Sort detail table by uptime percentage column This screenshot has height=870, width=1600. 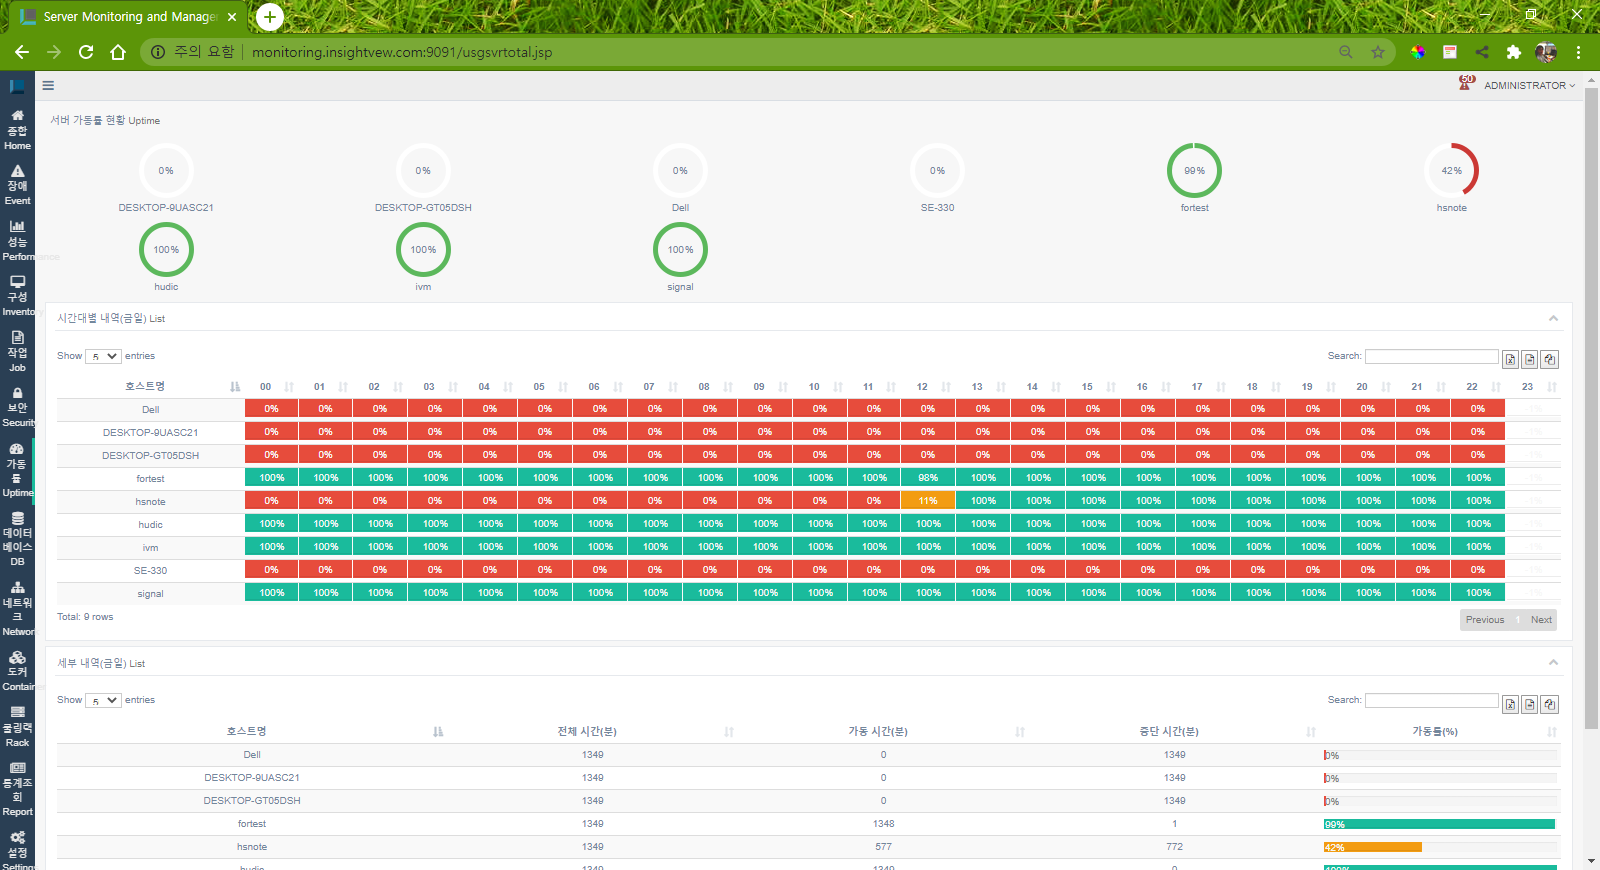click(x=1435, y=732)
